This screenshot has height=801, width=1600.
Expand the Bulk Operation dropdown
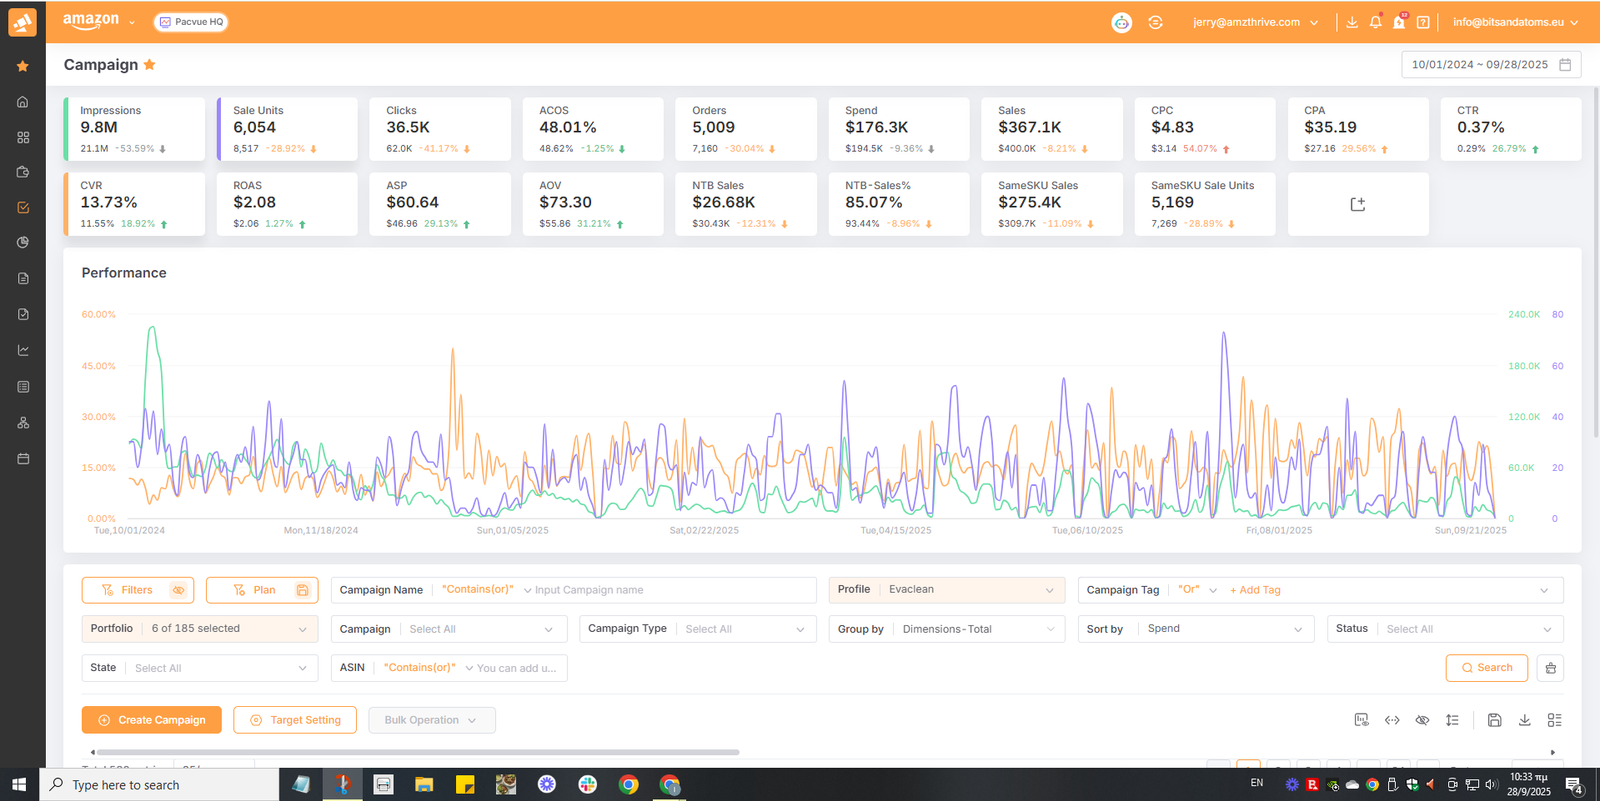tap(431, 720)
